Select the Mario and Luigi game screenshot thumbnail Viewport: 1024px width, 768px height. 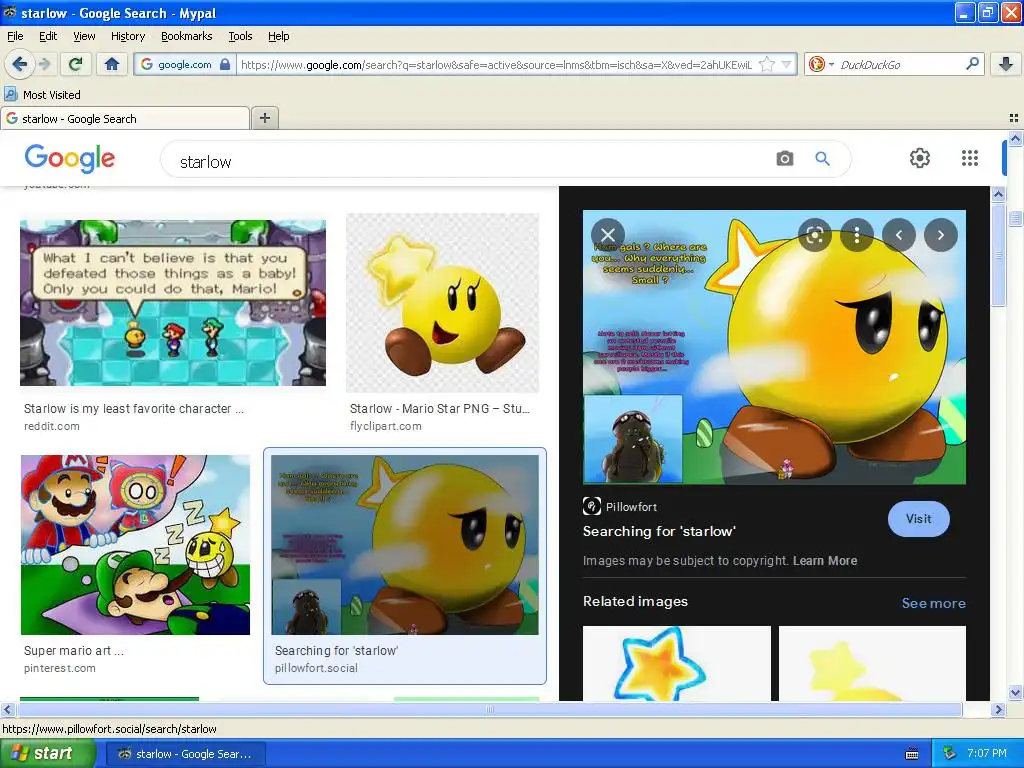pyautogui.click(x=173, y=303)
